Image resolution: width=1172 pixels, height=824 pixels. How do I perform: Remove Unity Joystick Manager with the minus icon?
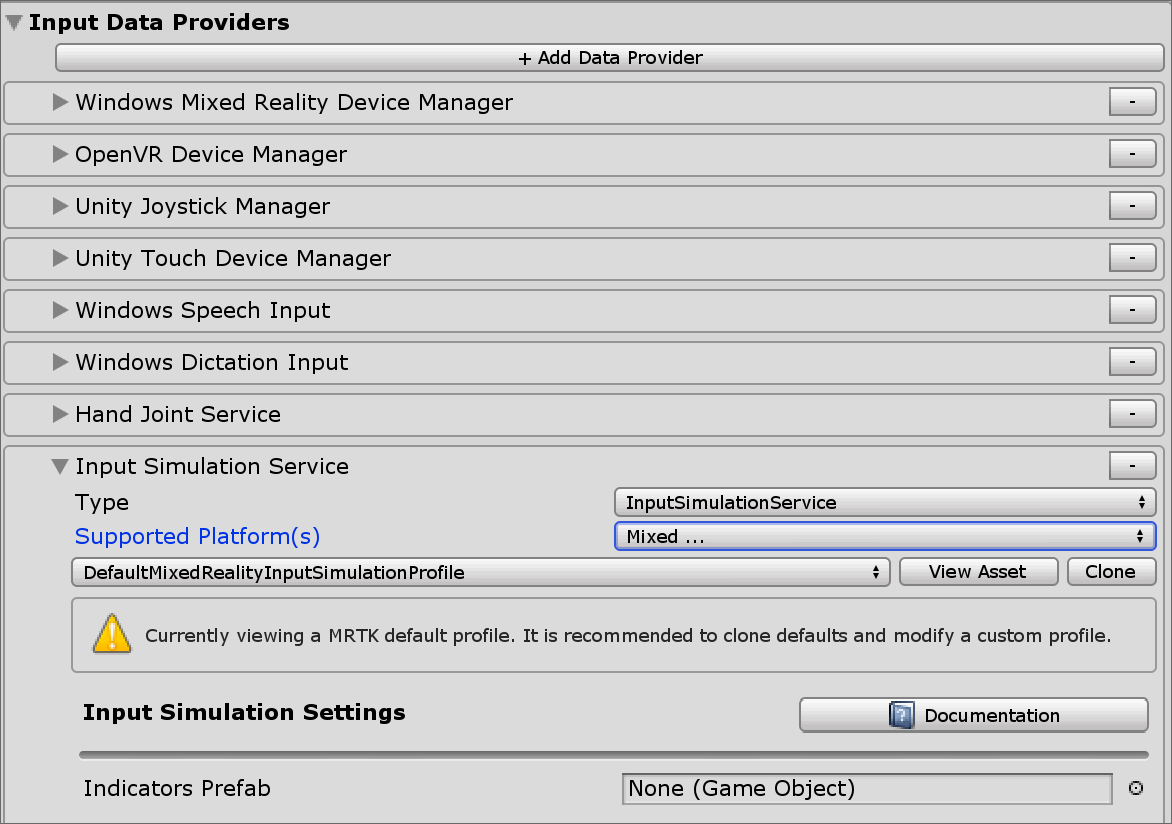1131,206
